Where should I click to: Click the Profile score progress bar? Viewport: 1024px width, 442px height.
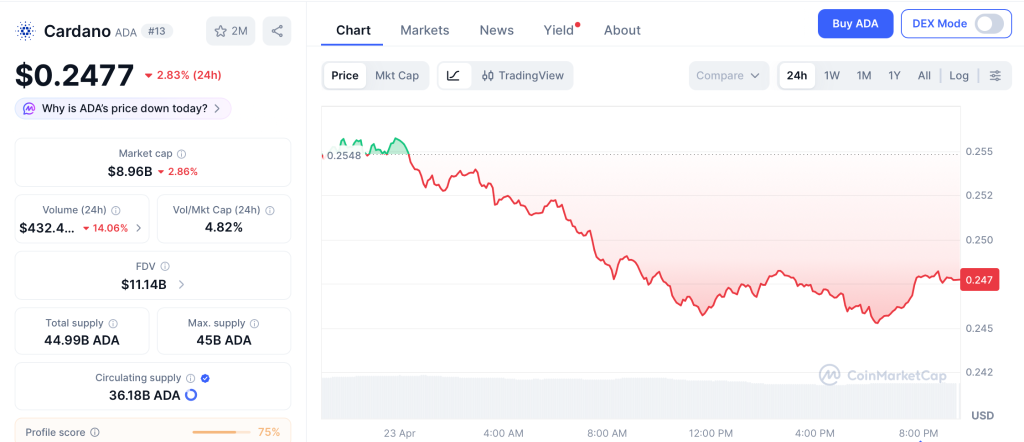pos(220,432)
